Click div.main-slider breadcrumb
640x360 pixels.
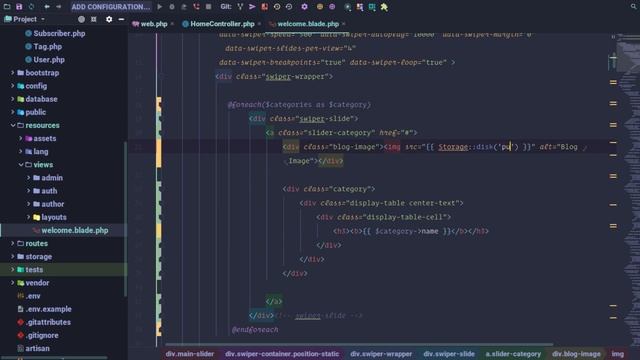189,354
